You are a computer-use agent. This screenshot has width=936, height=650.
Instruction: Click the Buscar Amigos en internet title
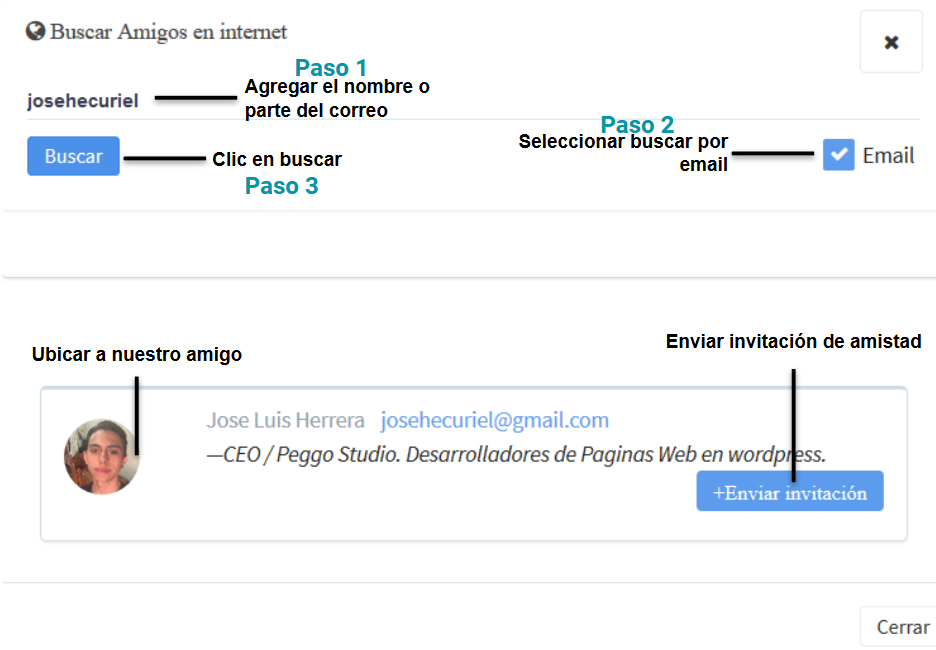(x=169, y=32)
